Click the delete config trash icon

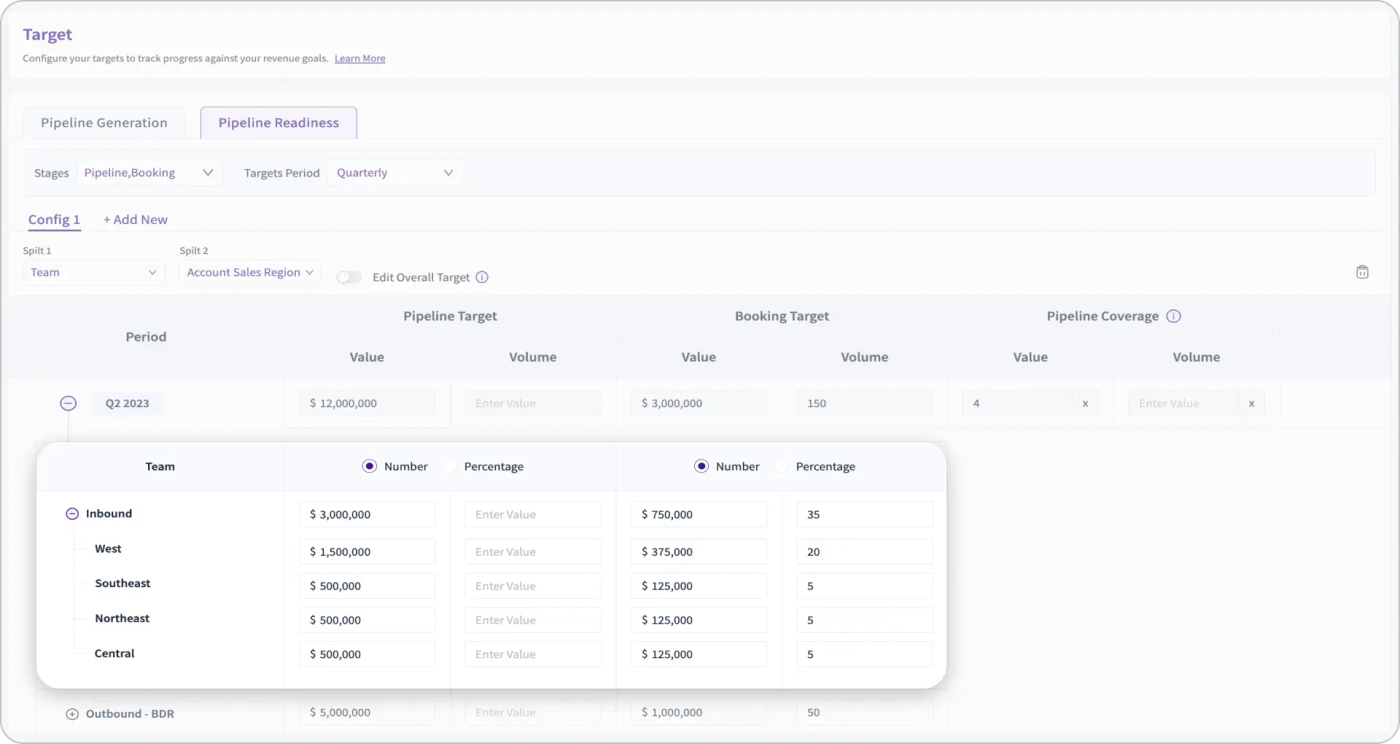click(1362, 272)
